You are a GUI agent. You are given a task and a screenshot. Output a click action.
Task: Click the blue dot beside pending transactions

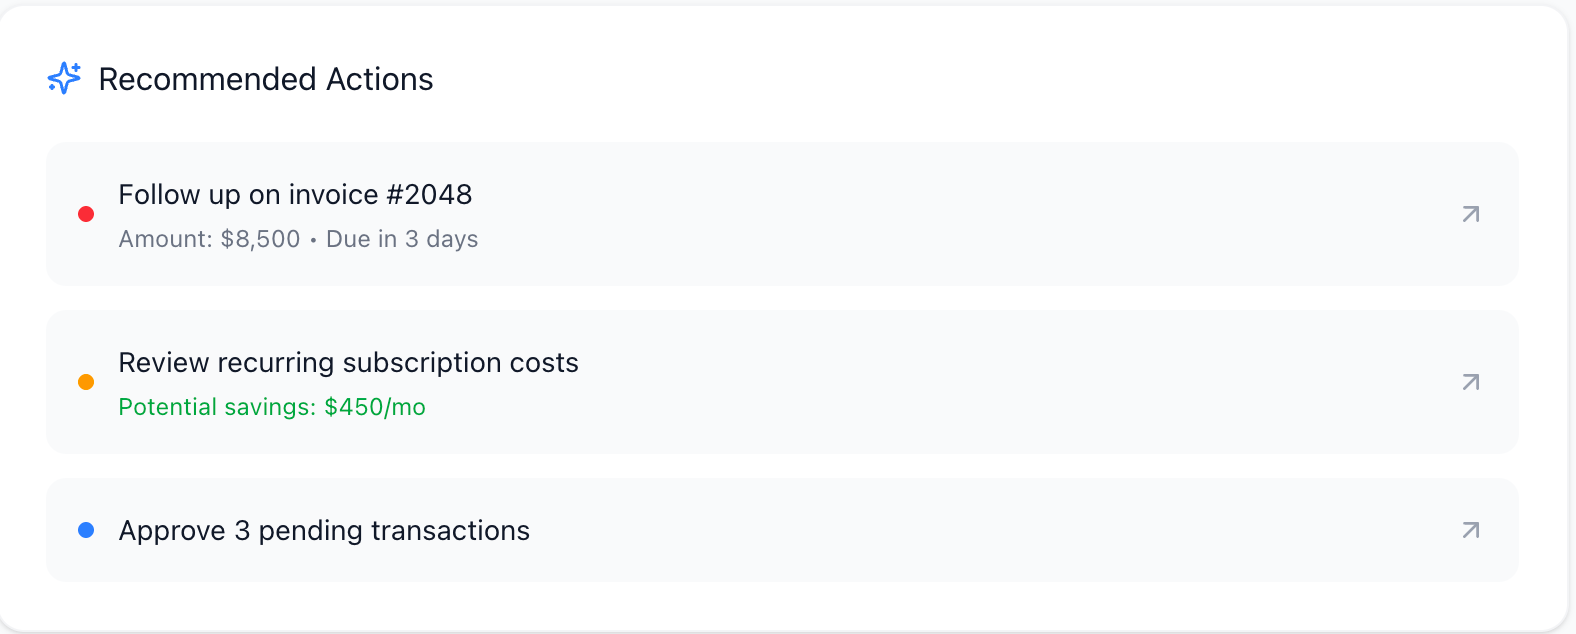coord(86,530)
